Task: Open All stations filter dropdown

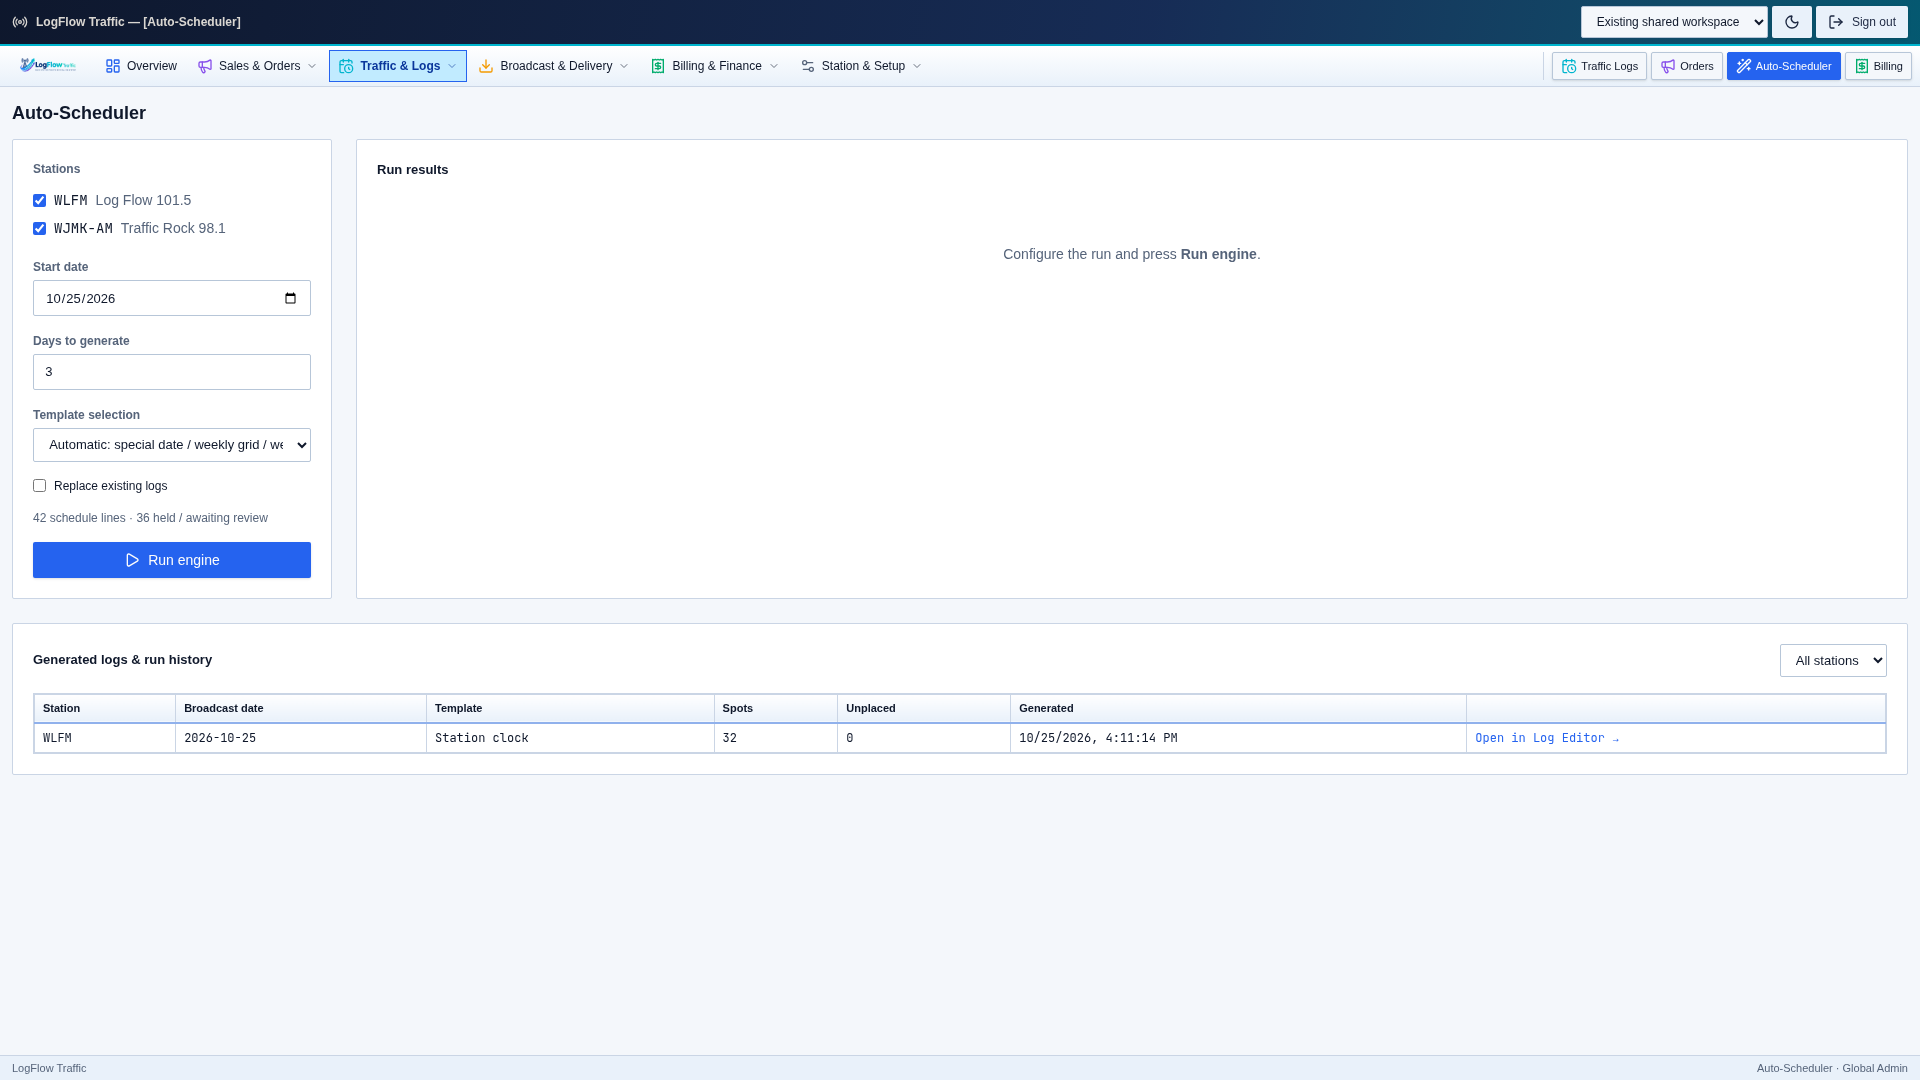Action: (1833, 660)
